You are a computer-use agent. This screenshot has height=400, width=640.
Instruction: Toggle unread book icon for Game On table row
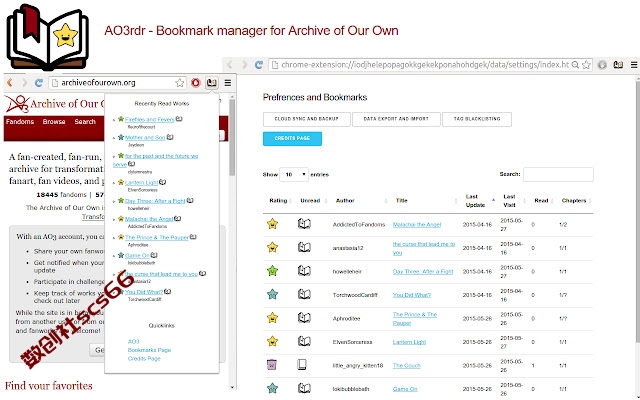tap(304, 388)
